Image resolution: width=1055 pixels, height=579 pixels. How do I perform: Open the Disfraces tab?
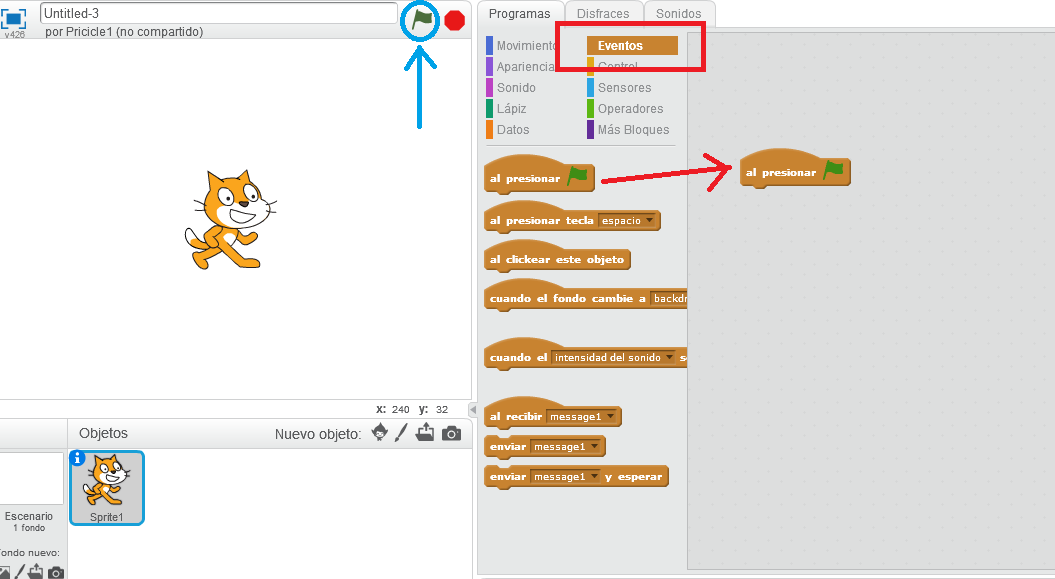tap(603, 13)
